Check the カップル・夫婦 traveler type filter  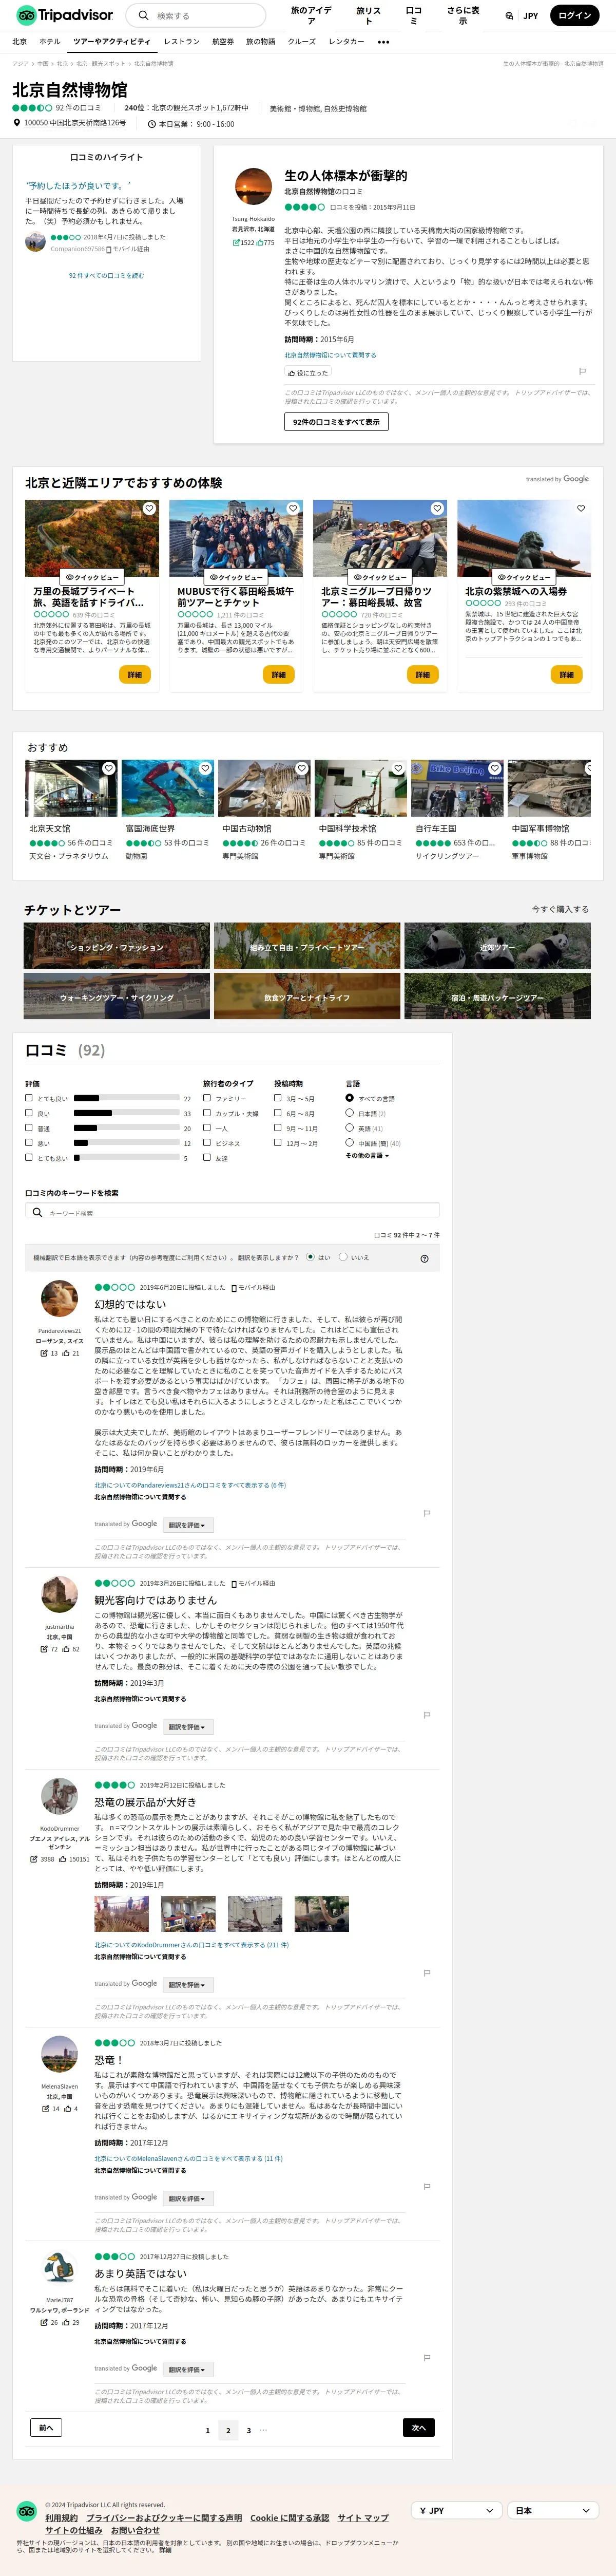(207, 1113)
